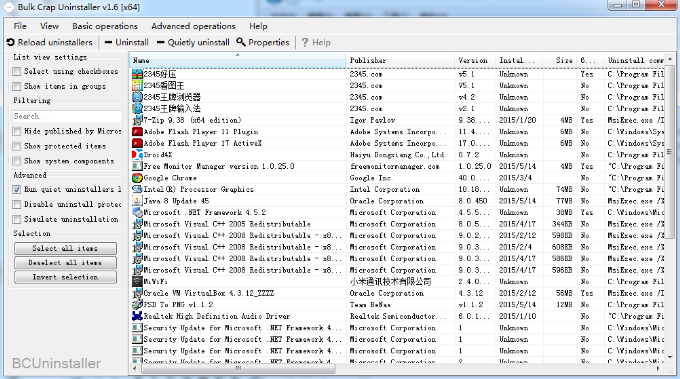The image size is (680, 379).
Task: Click the Bulk Crap Uninstaller title bar icon
Action: 9,7
